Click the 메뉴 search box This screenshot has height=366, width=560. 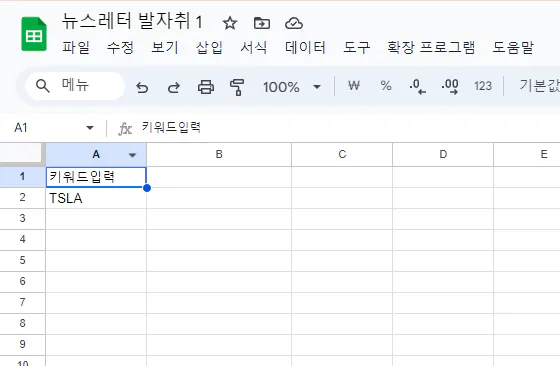(75, 86)
